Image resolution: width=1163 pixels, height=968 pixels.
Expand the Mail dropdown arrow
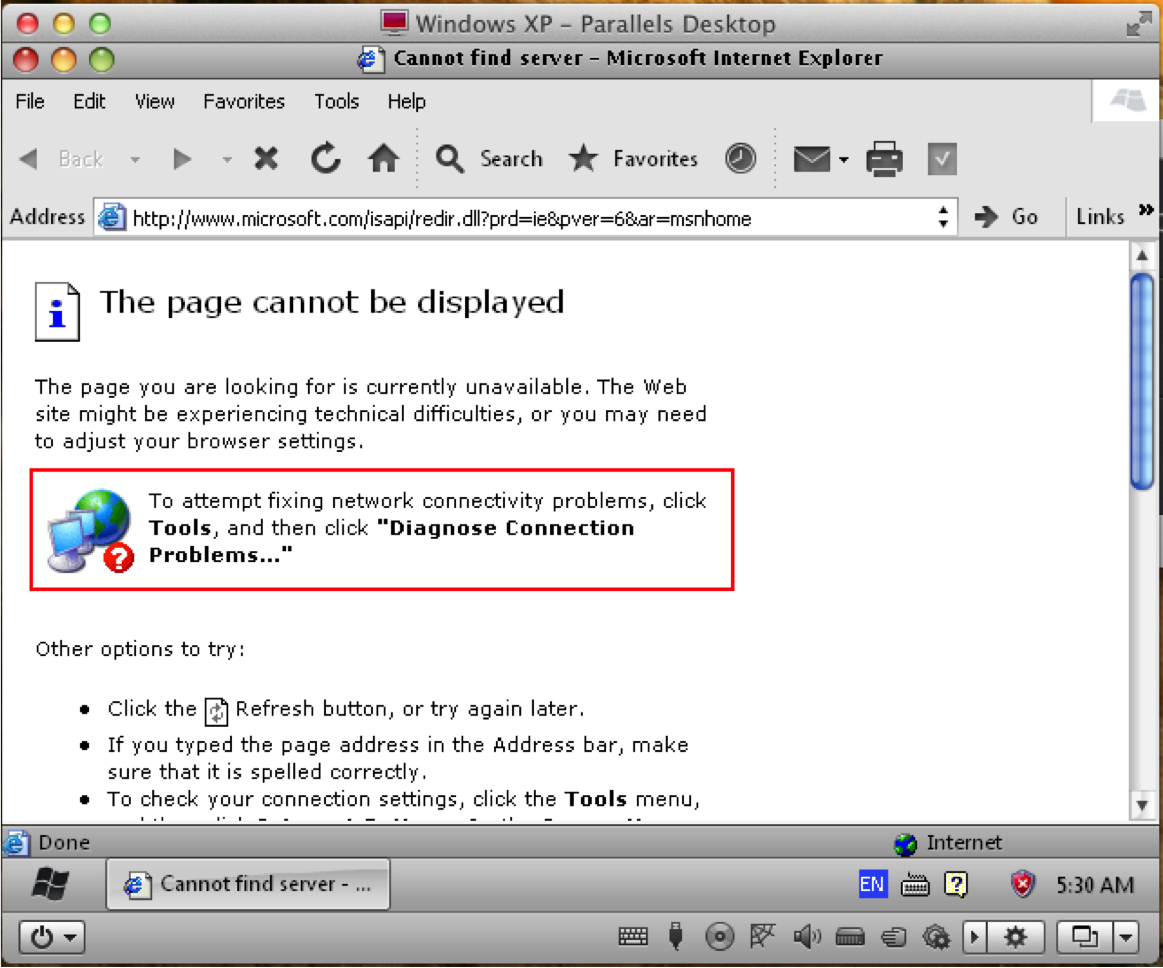[x=843, y=159]
